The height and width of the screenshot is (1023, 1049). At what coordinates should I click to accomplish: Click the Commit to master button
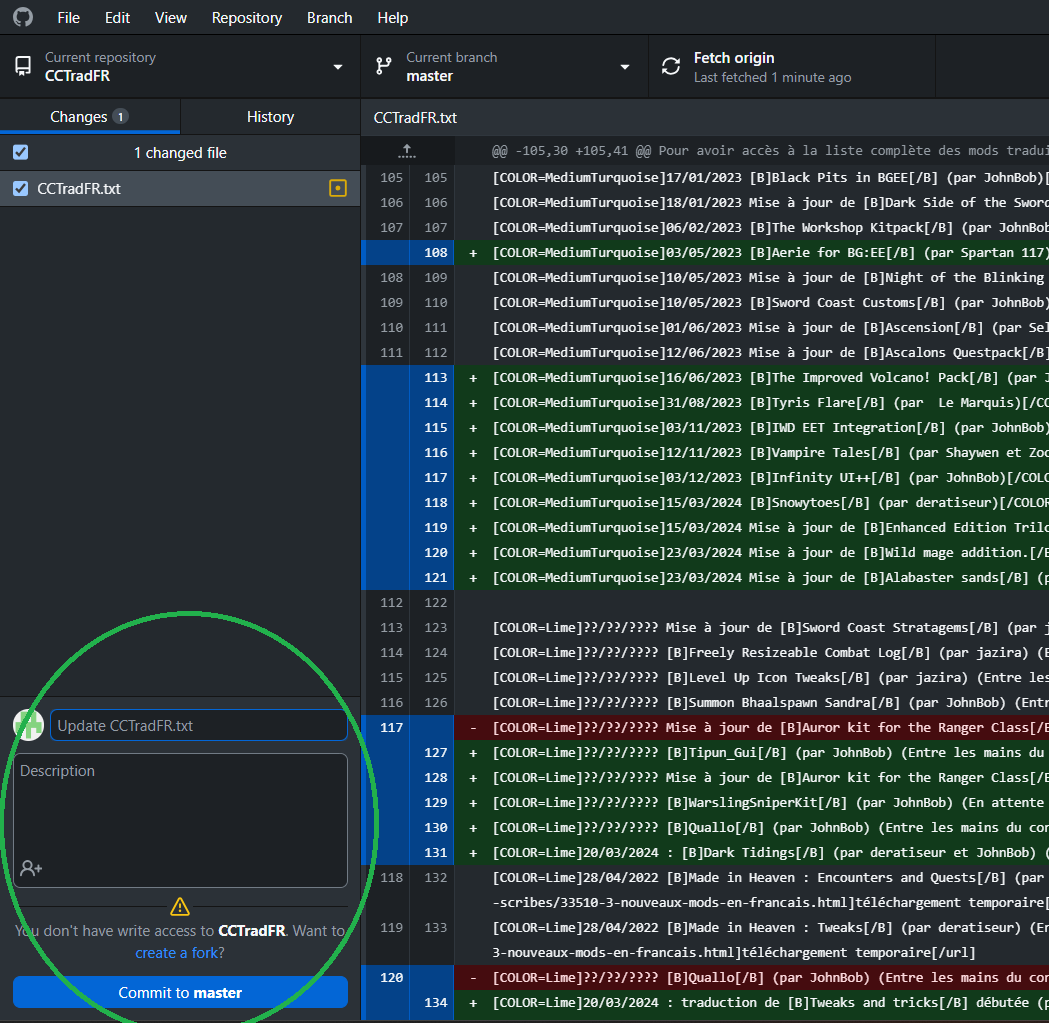180,993
